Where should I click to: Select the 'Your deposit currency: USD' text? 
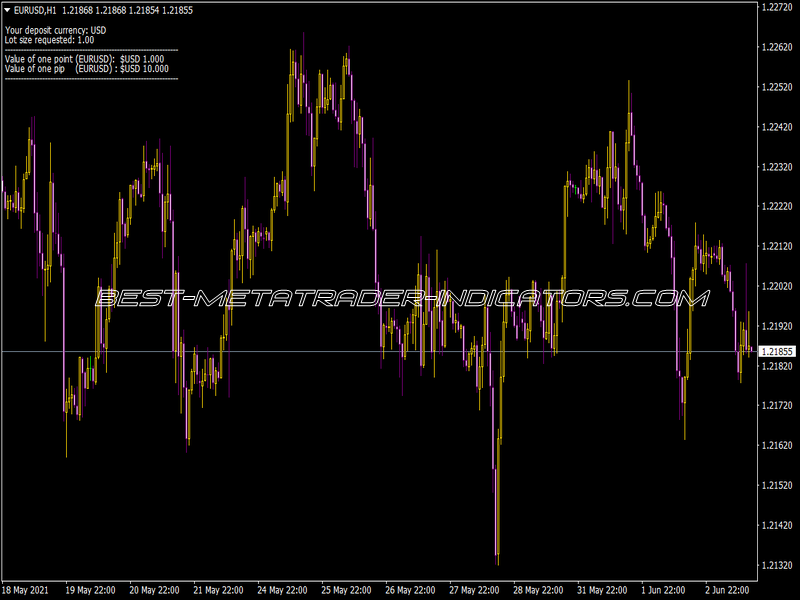pyautogui.click(x=55, y=31)
